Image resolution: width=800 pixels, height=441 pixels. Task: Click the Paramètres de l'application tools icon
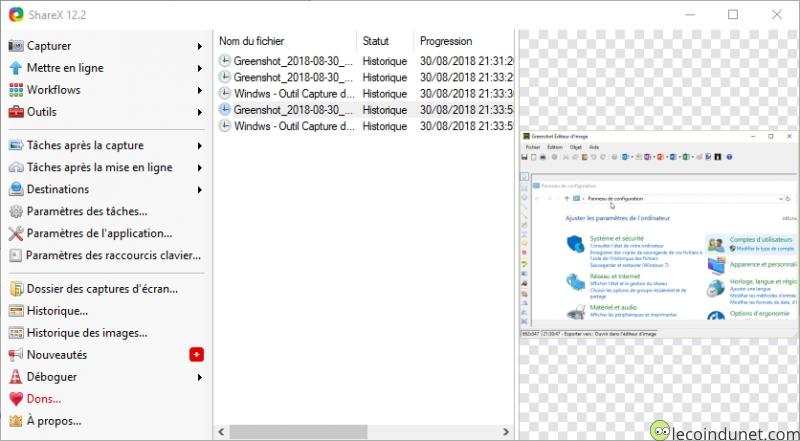click(x=16, y=234)
